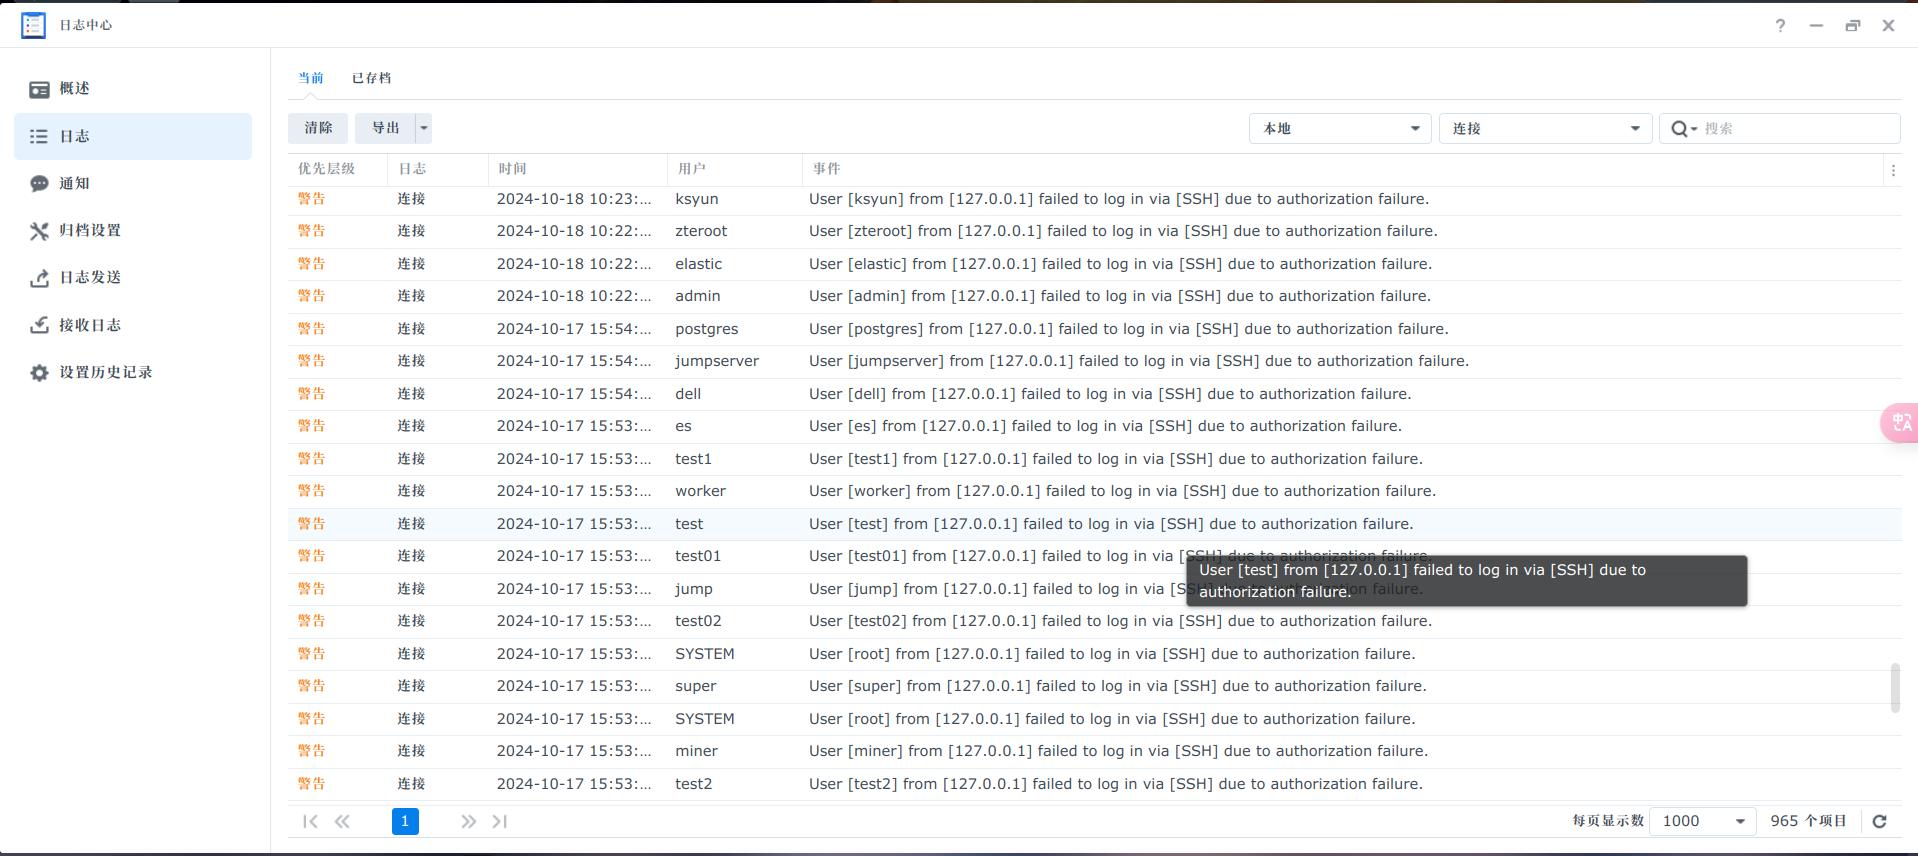The height and width of the screenshot is (856, 1918).
Task: Open the 概述 overview icon in sidebar
Action: (x=39, y=89)
